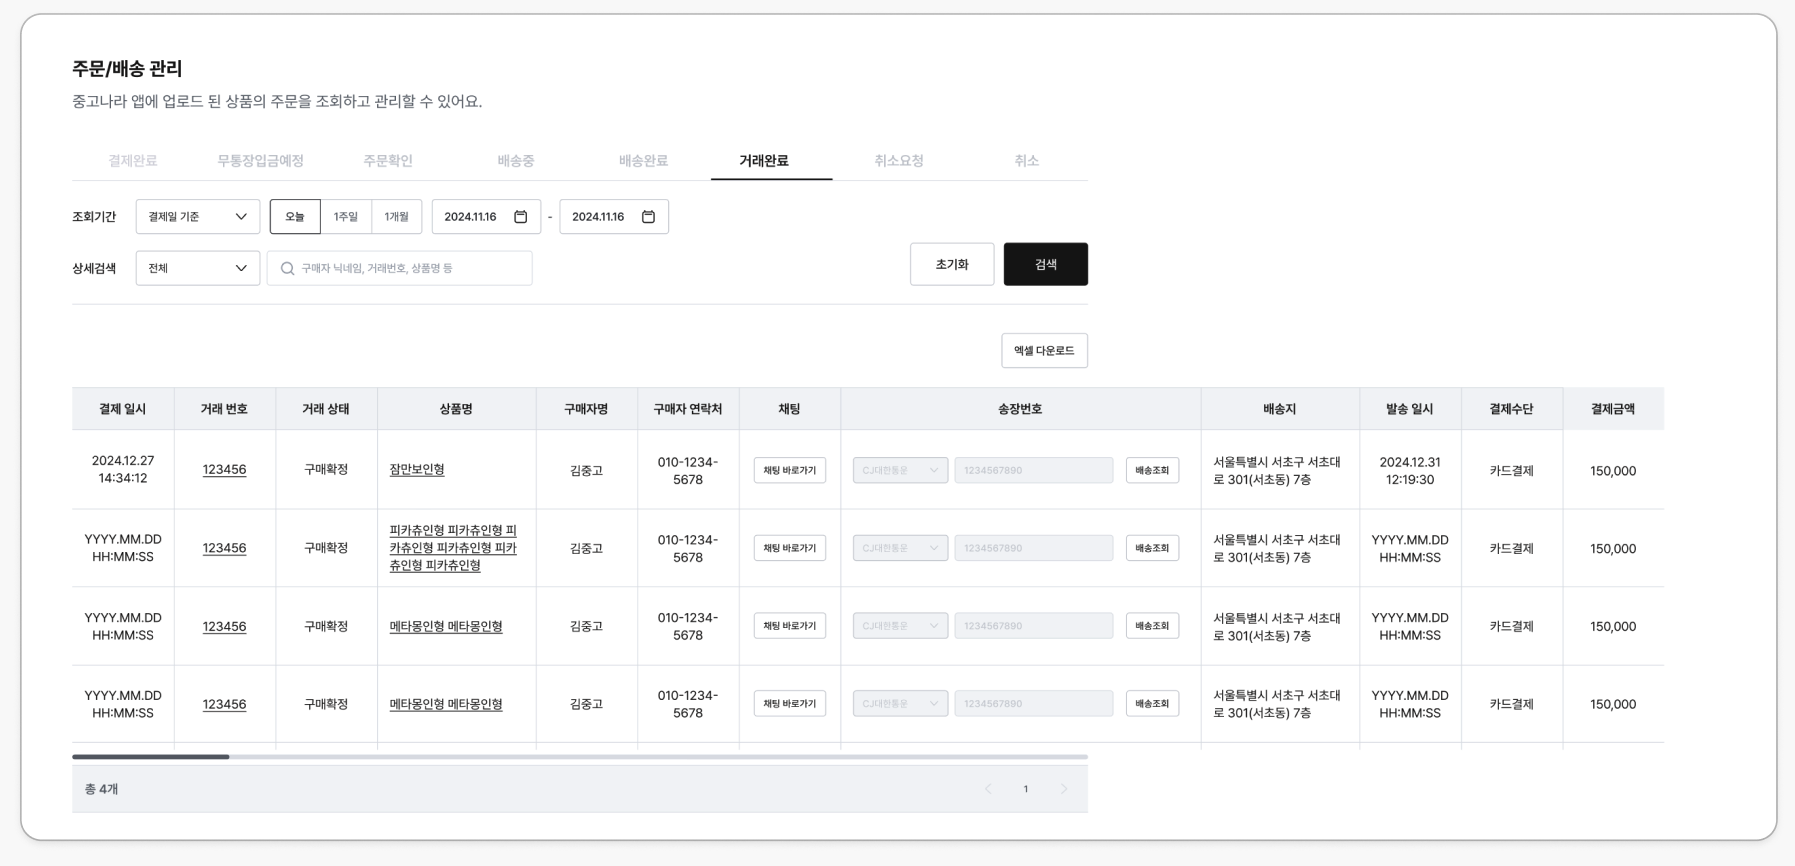Expand the 전체 detail search dropdown
1795x866 pixels.
(x=198, y=269)
